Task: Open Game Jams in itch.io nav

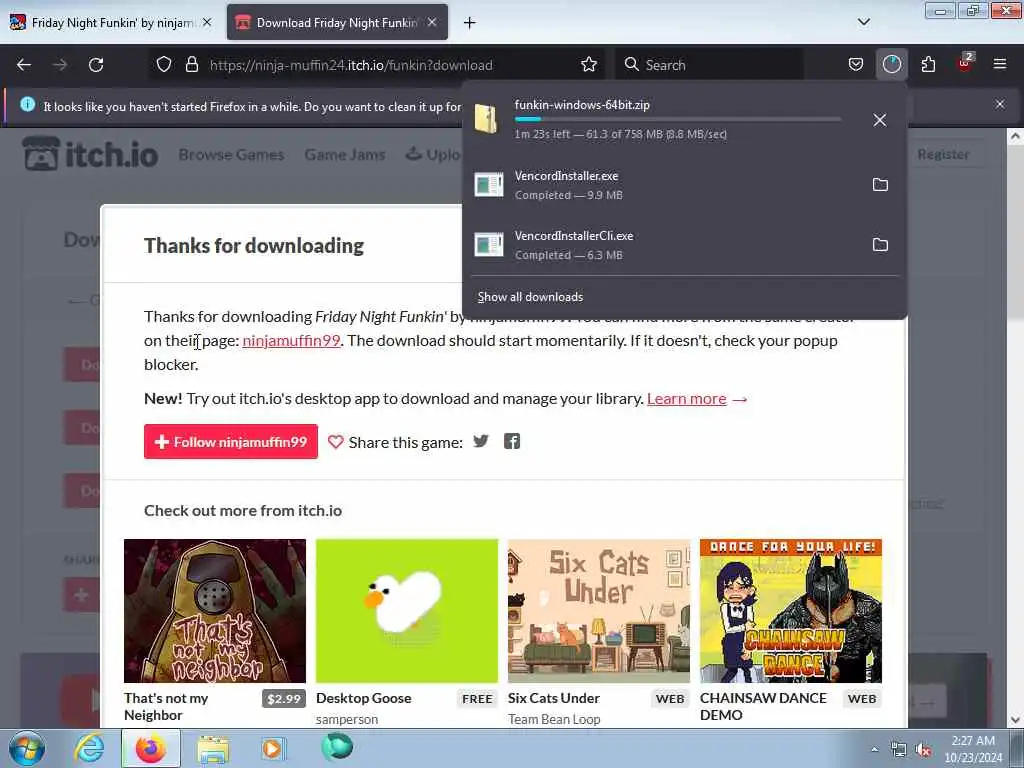Action: [345, 155]
